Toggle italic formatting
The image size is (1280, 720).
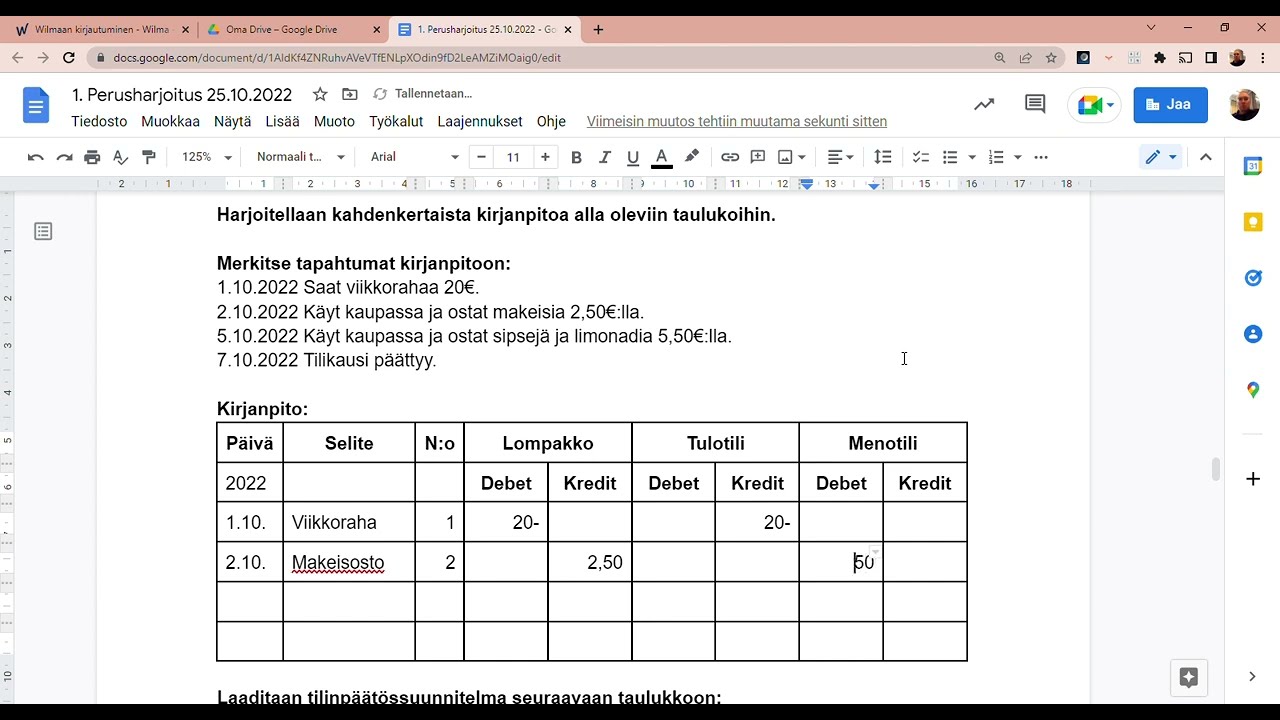[604, 157]
